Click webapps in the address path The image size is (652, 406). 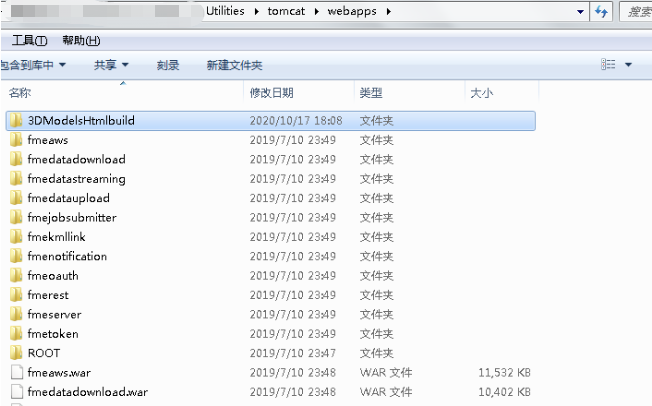coord(352,11)
